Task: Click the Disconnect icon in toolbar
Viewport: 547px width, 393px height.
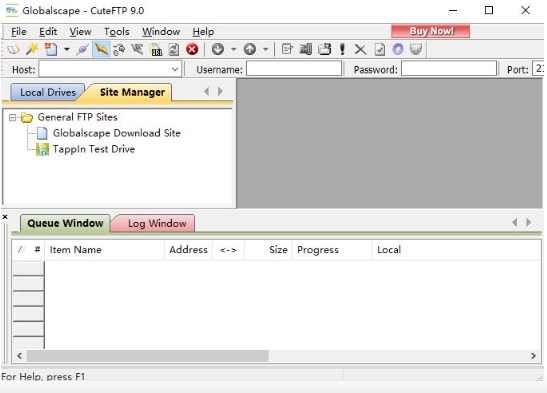Action: coord(119,50)
